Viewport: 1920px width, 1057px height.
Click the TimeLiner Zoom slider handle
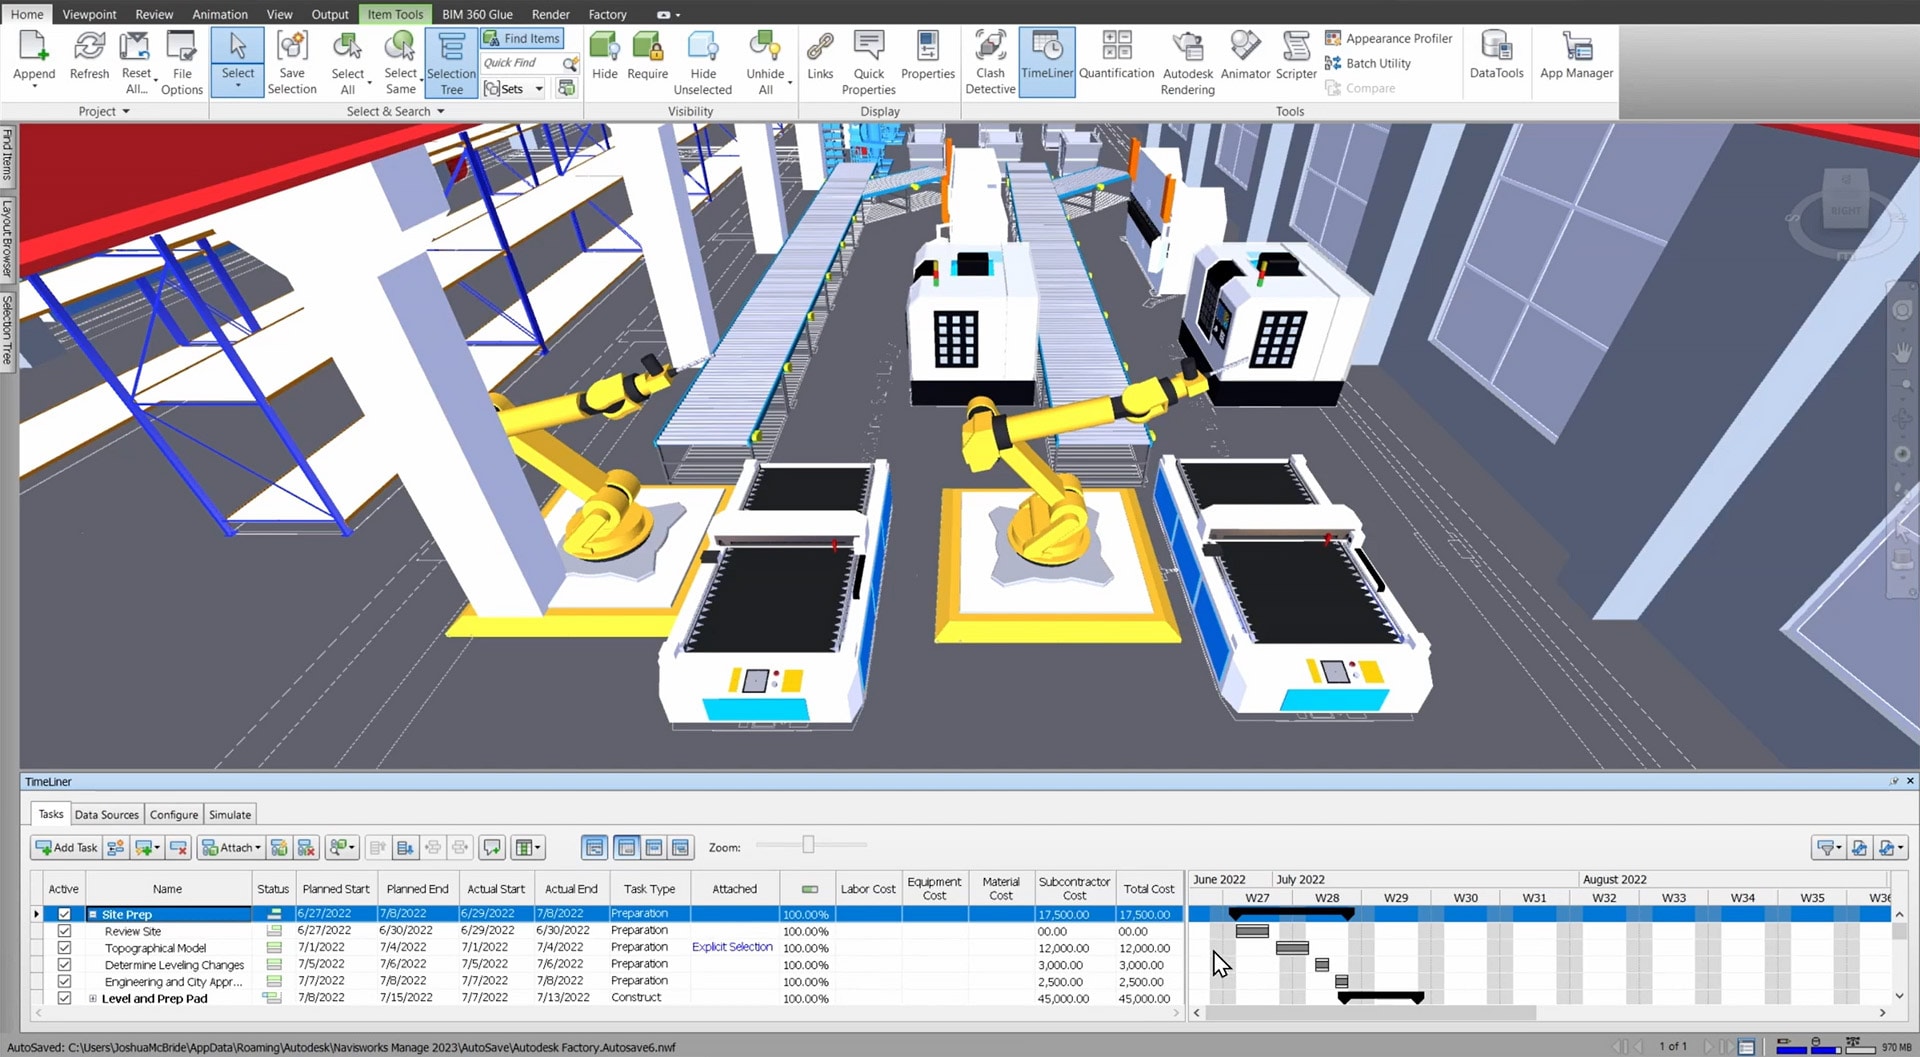click(x=808, y=846)
